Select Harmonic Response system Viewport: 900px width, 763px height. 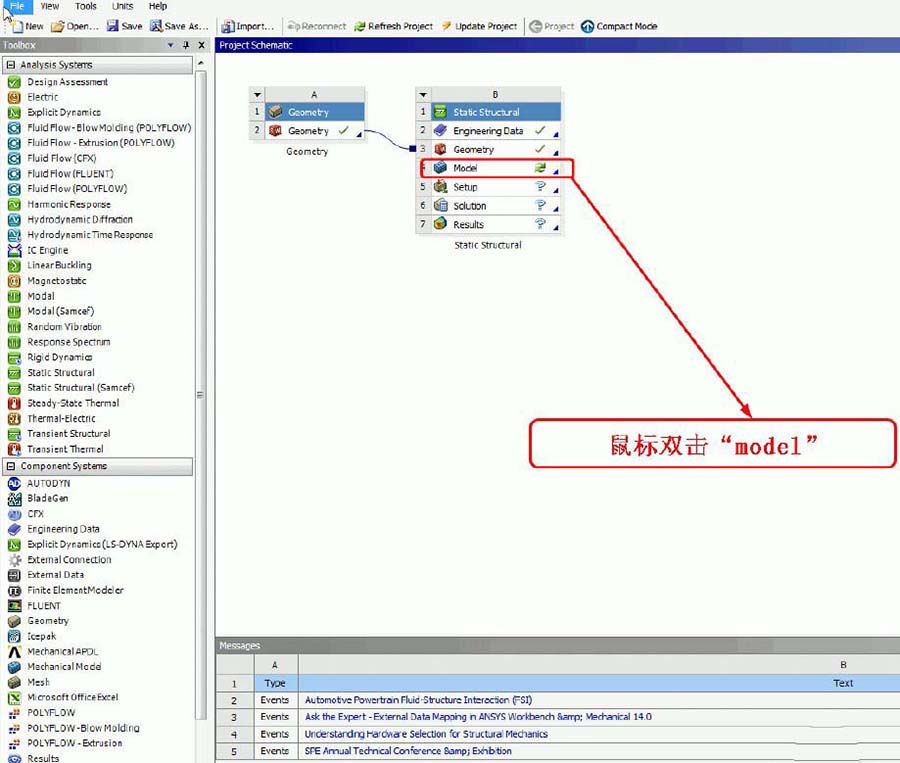[69, 204]
